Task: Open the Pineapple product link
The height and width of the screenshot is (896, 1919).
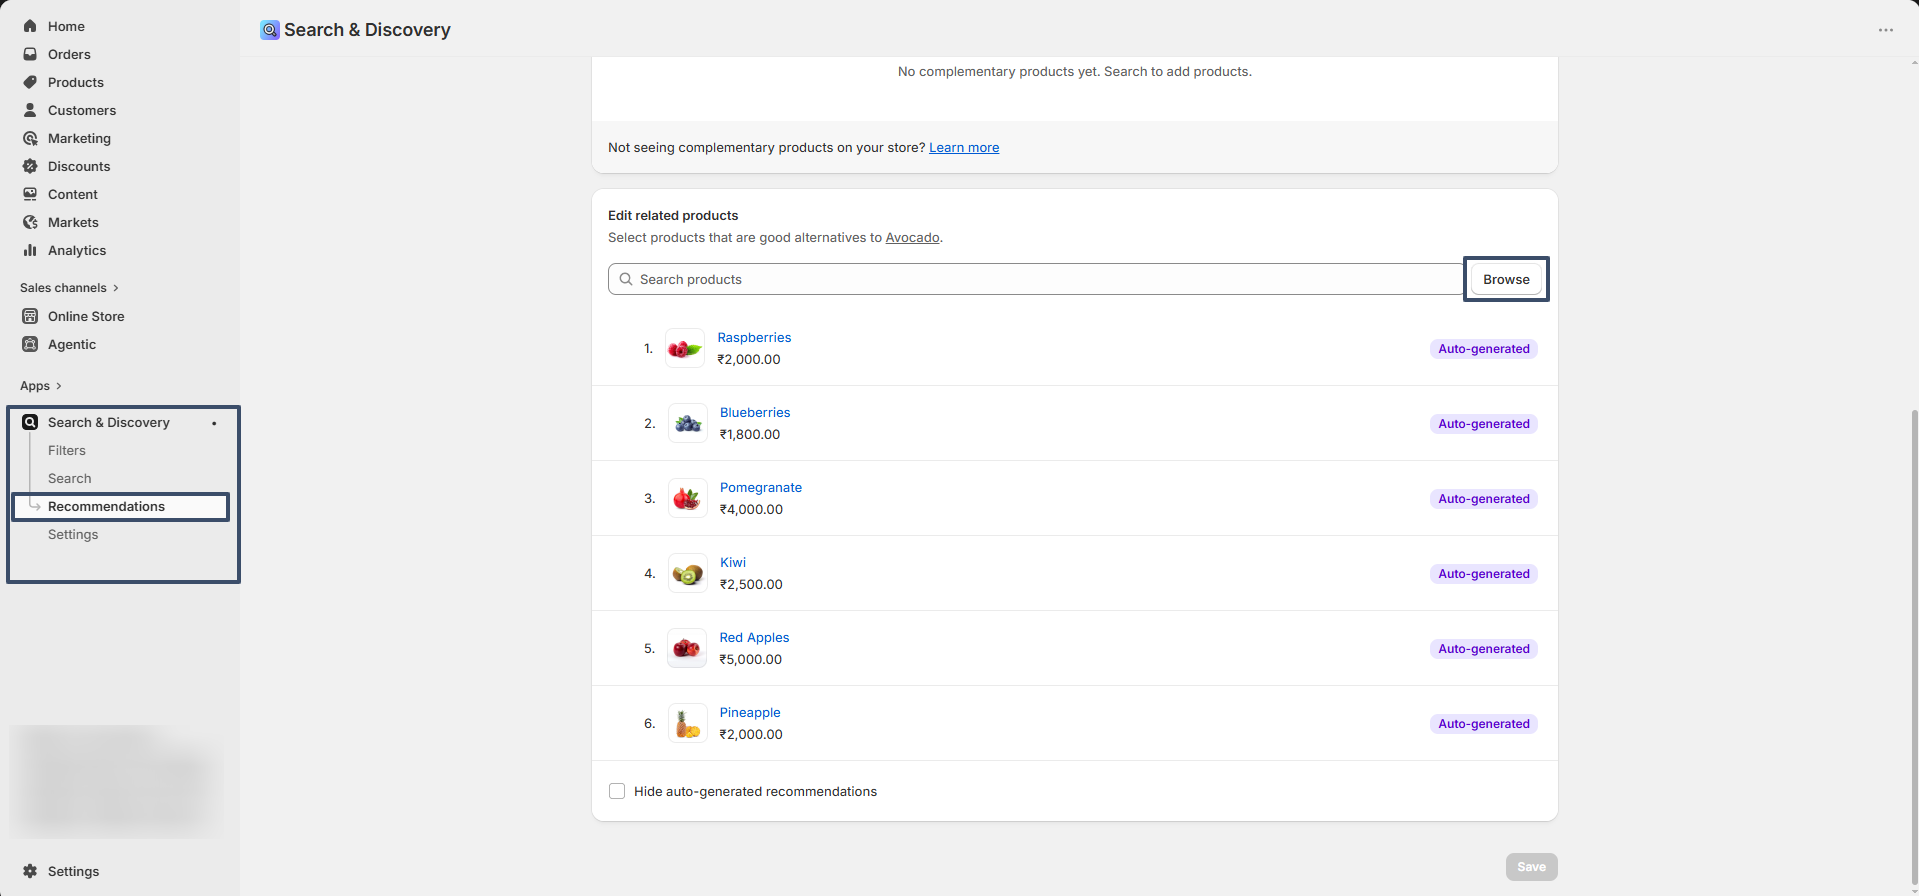Action: point(750,712)
